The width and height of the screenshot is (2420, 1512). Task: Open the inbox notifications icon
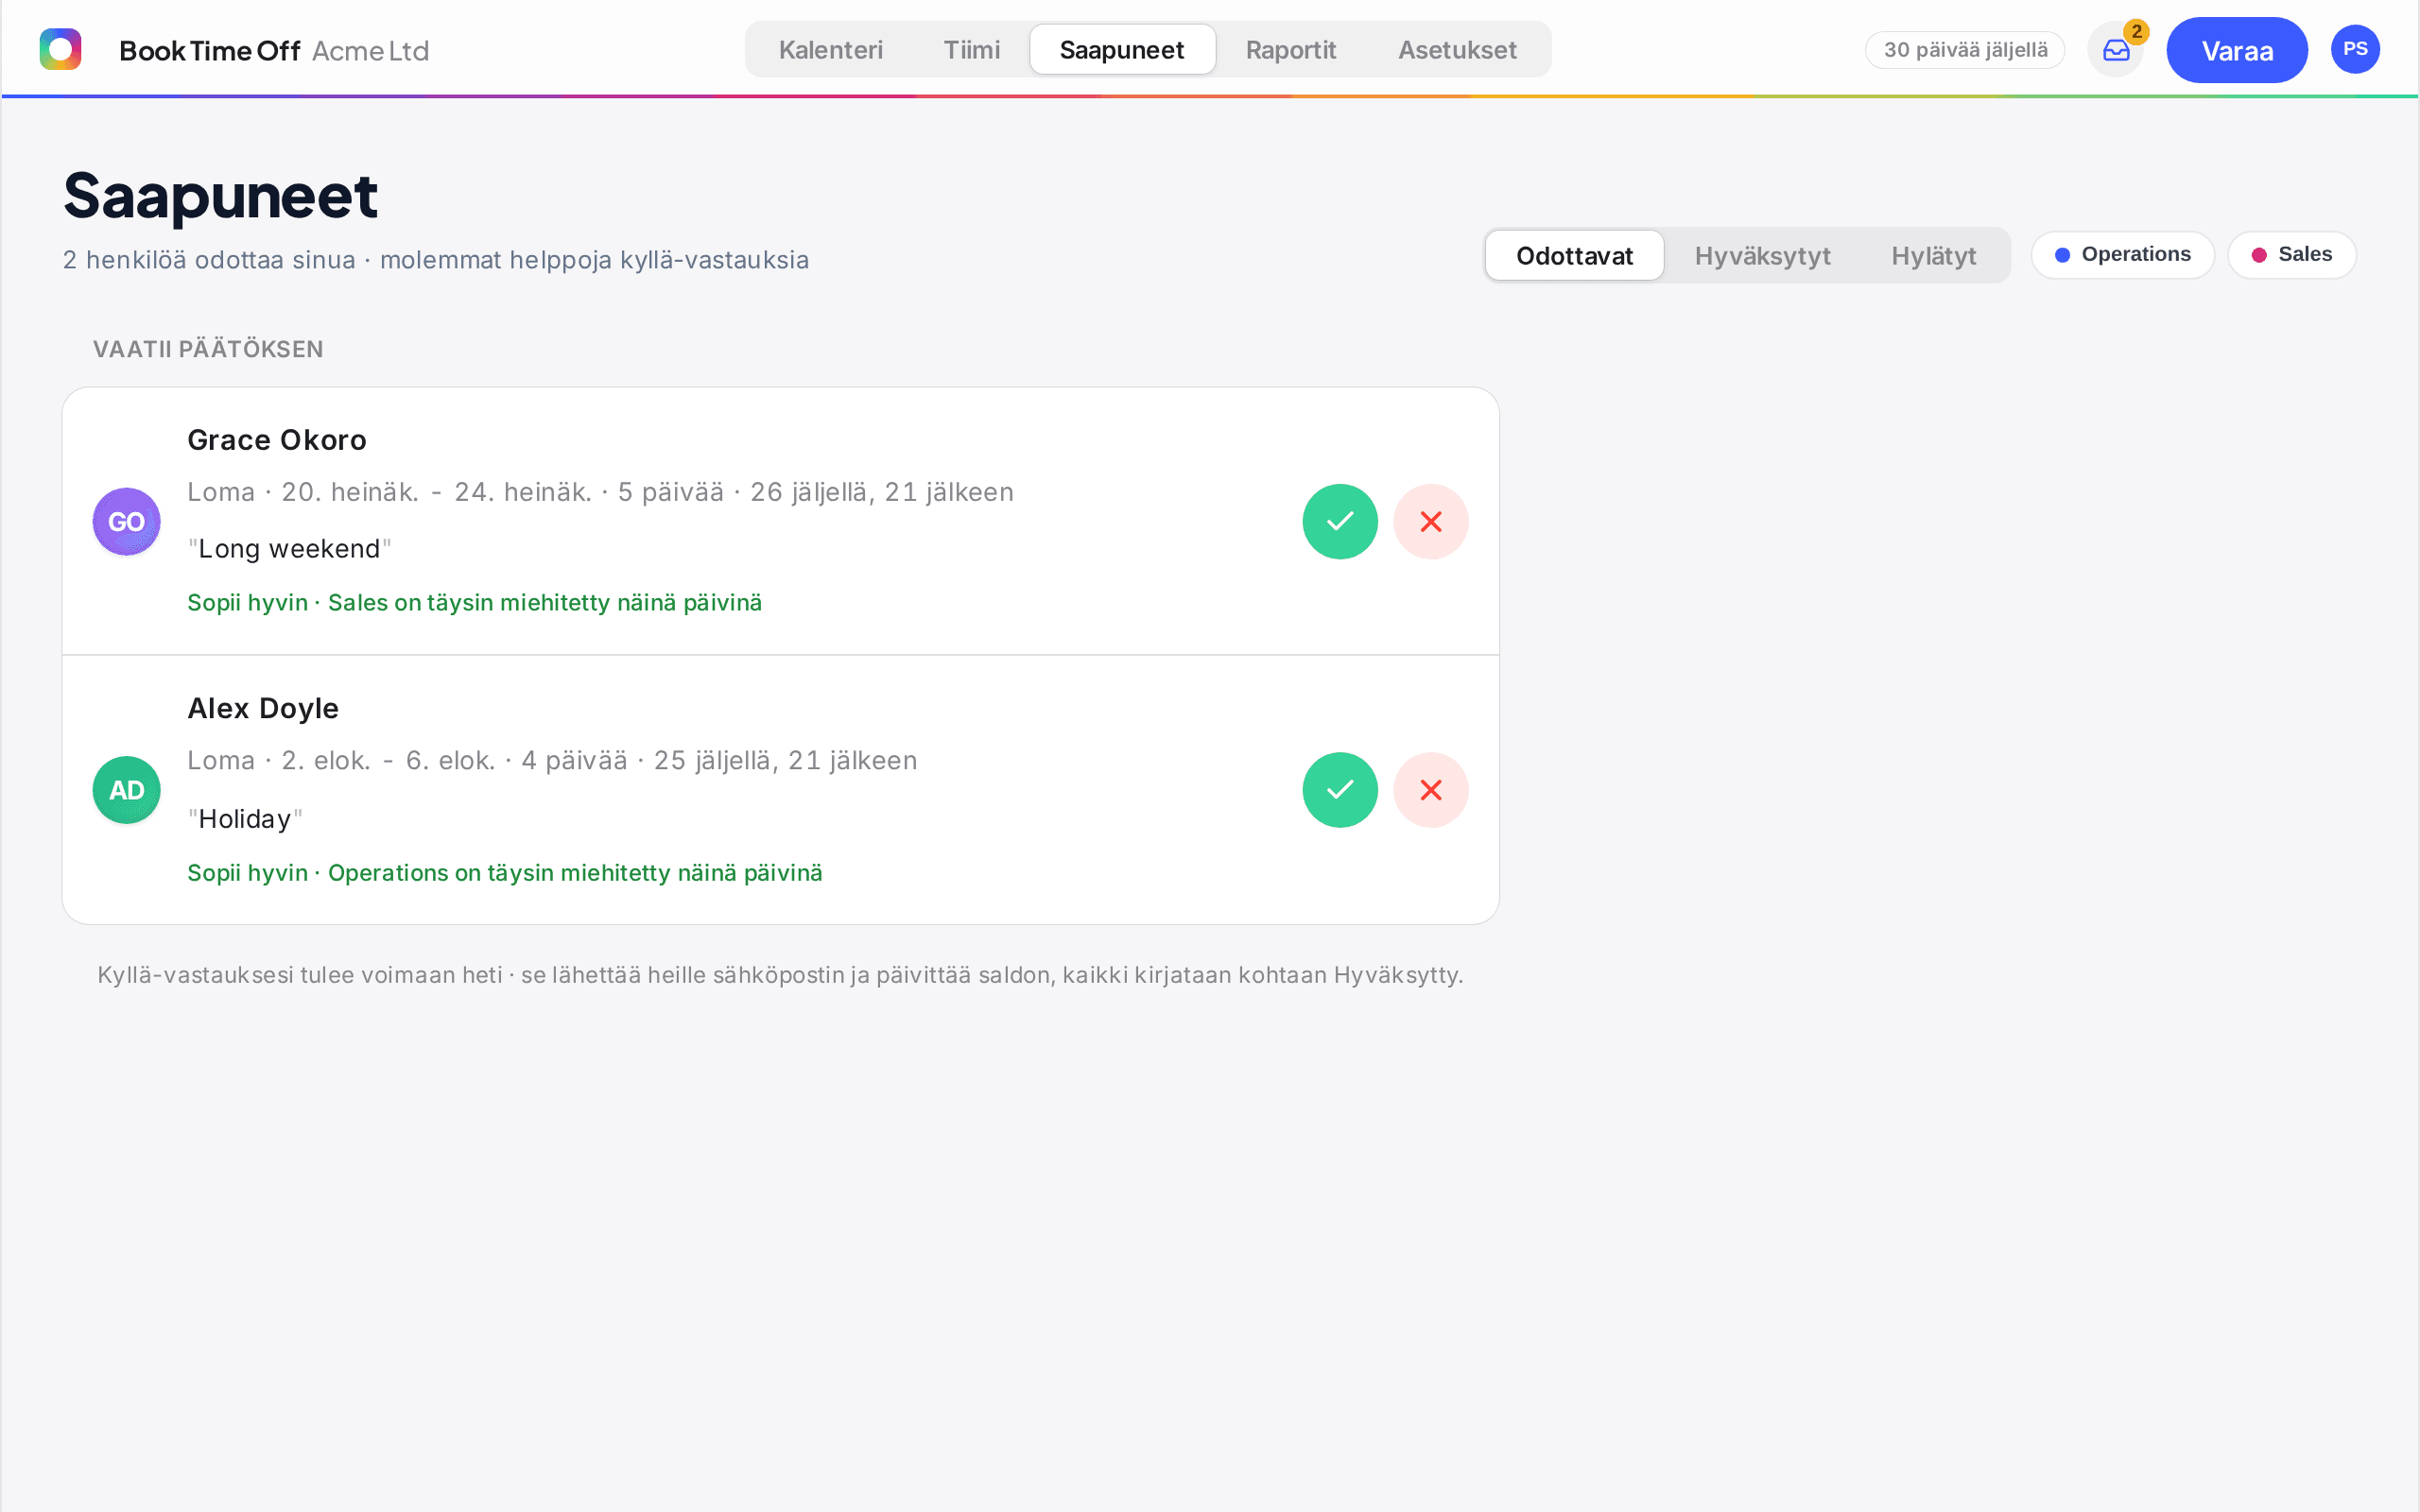click(x=2116, y=50)
